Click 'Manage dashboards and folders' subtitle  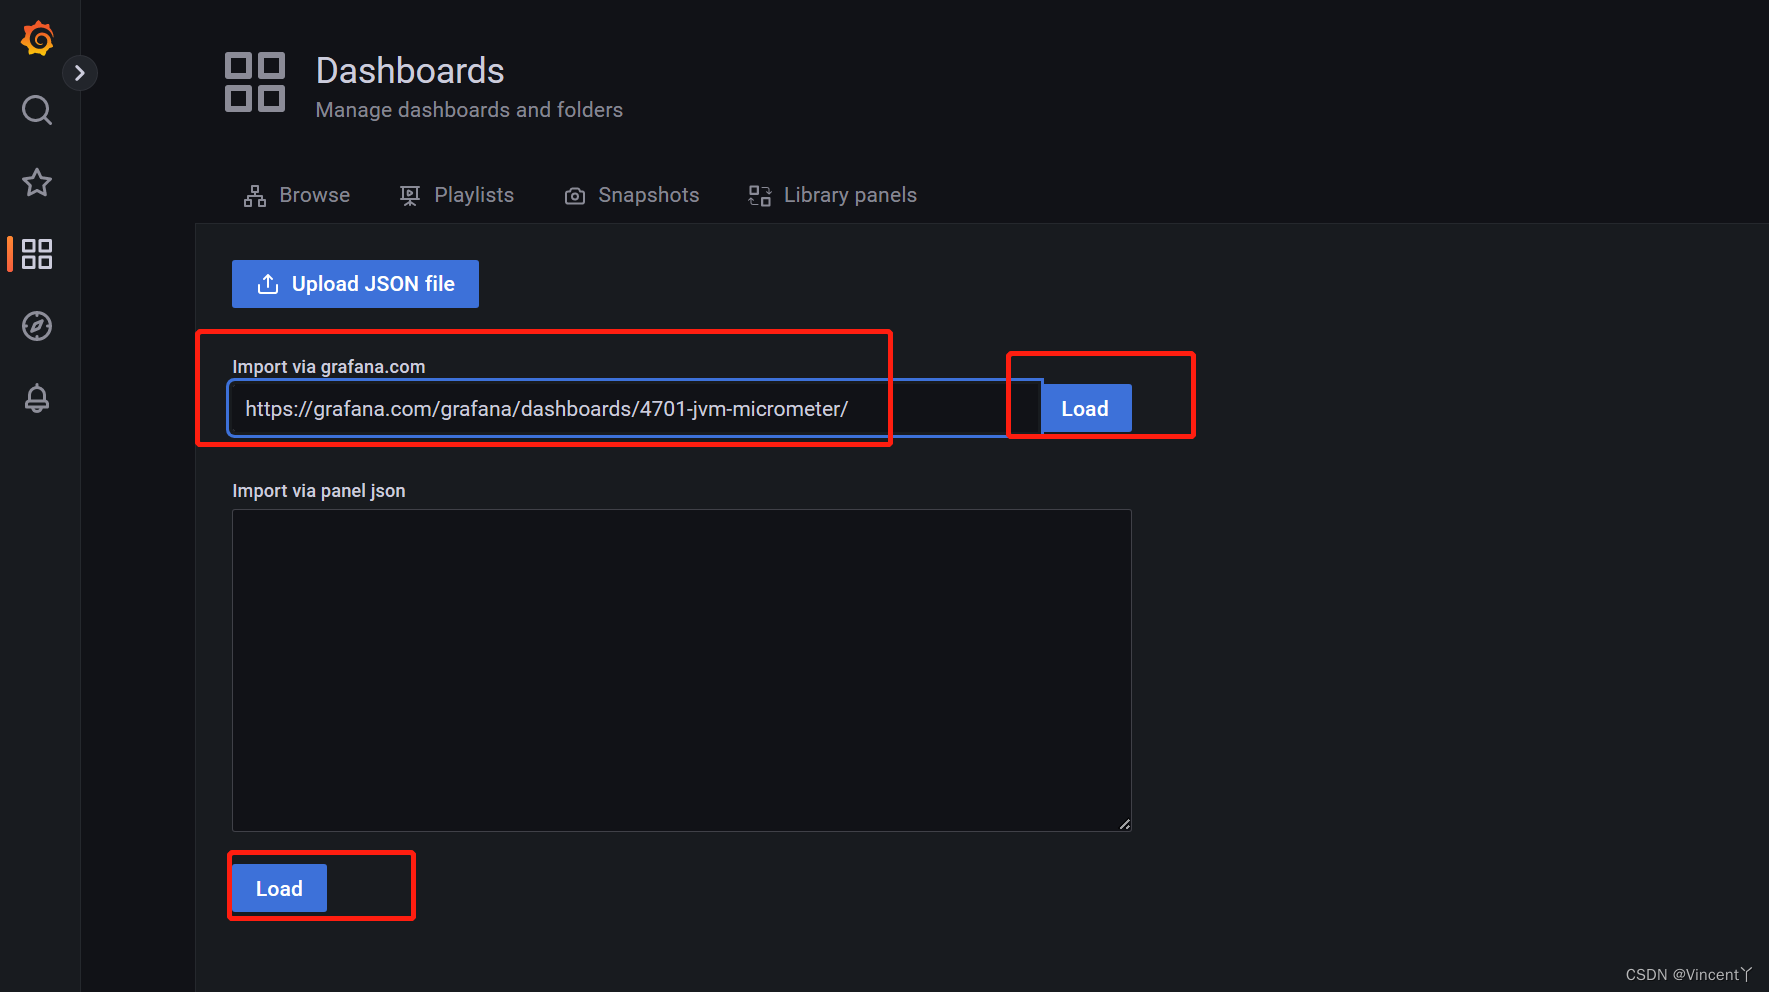(469, 110)
